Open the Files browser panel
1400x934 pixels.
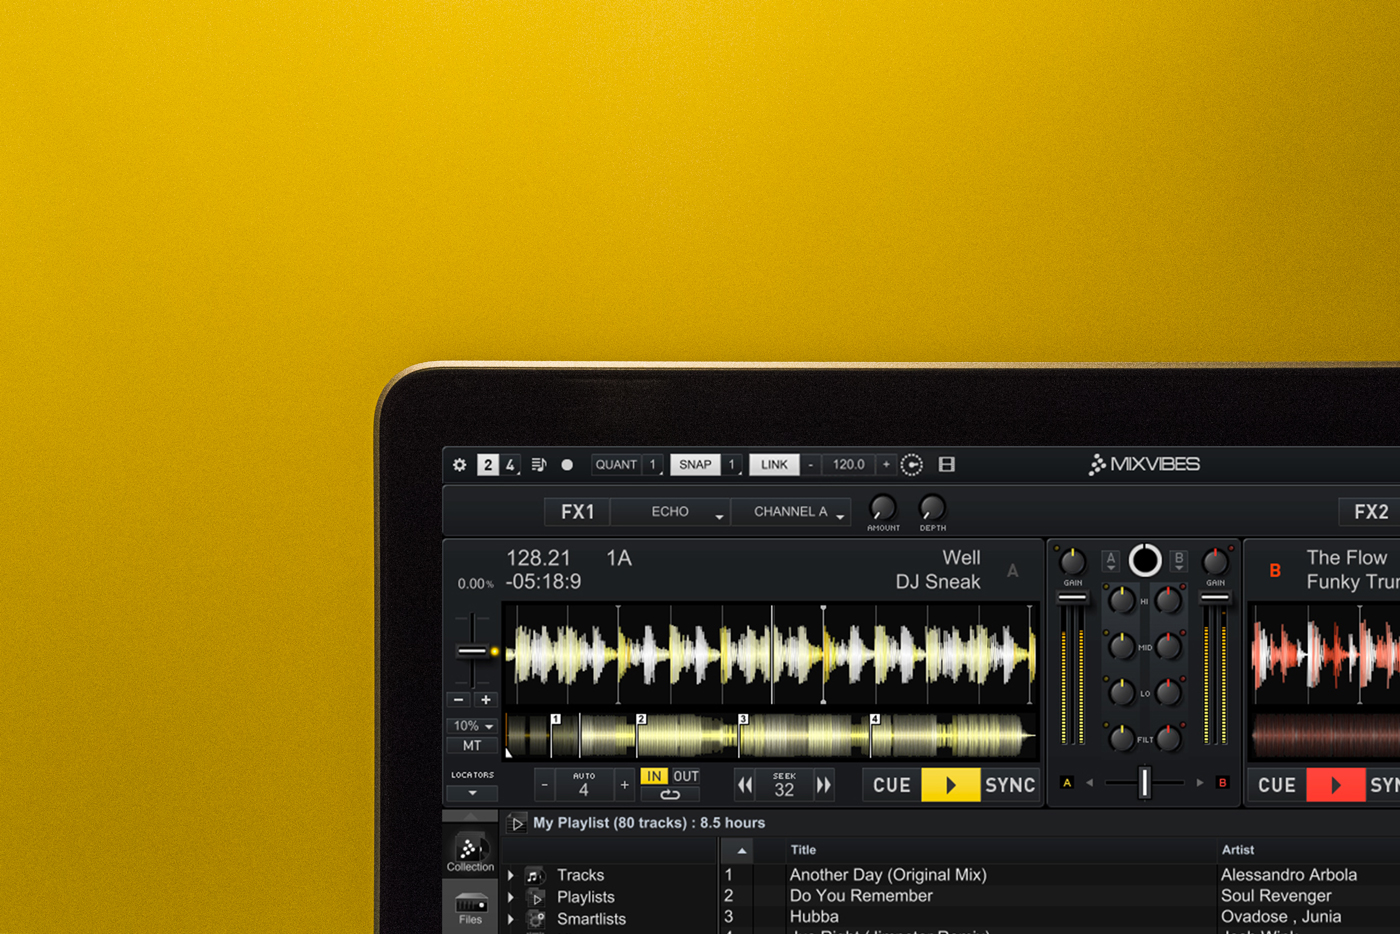(470, 908)
